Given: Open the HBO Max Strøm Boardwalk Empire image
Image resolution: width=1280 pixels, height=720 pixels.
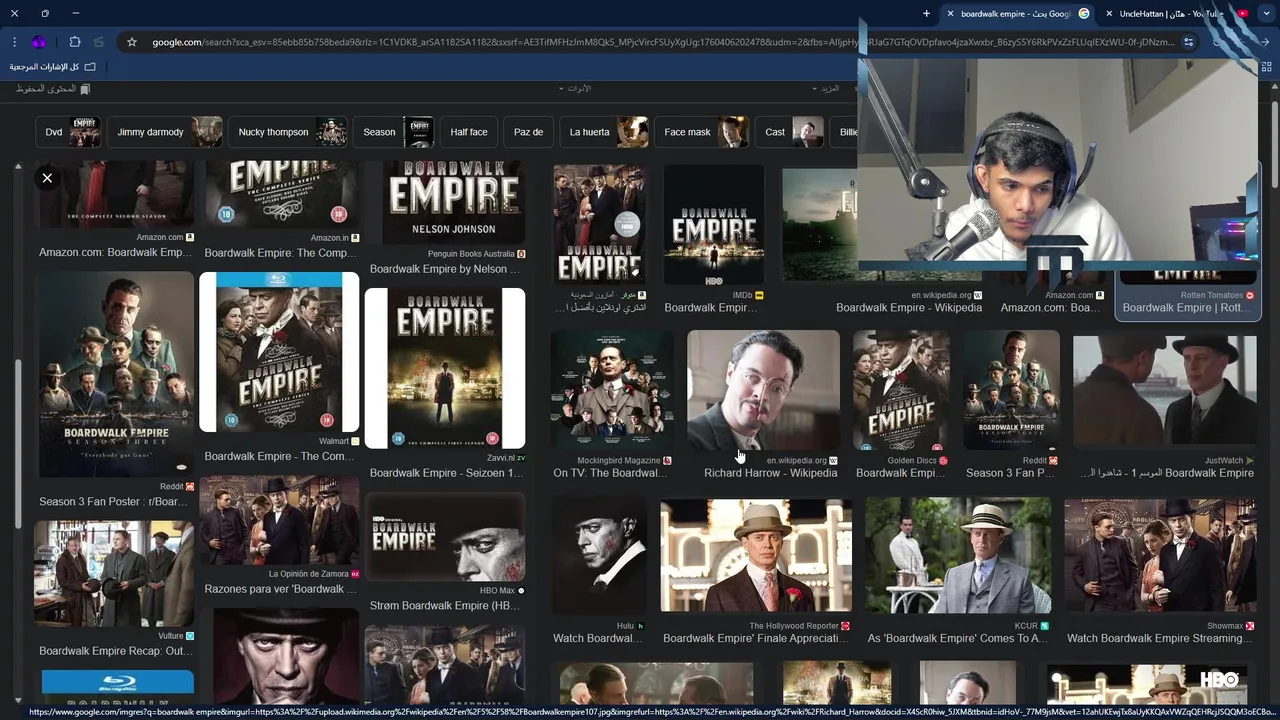Looking at the screenshot, I should (x=445, y=536).
